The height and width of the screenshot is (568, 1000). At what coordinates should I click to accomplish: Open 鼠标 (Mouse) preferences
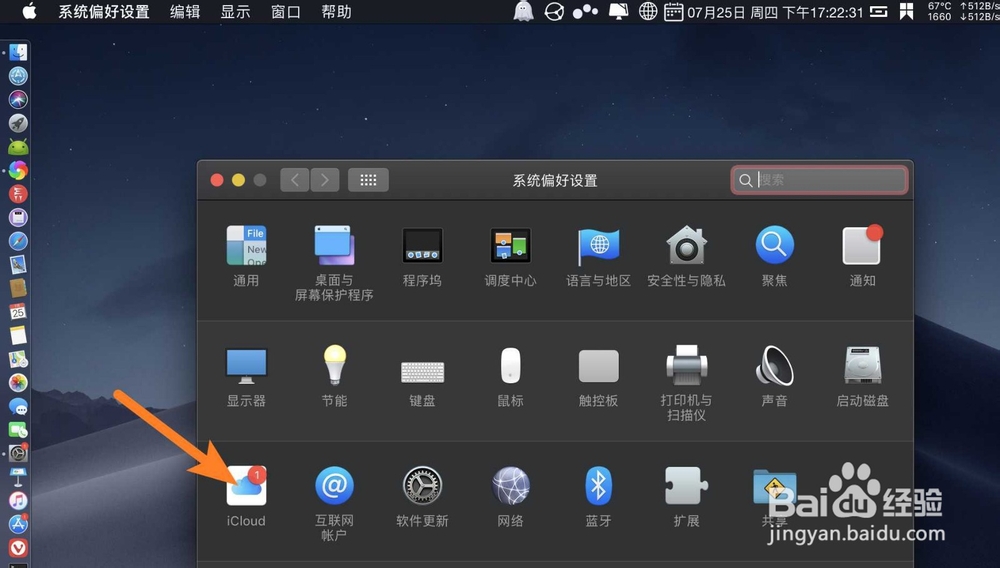[510, 365]
